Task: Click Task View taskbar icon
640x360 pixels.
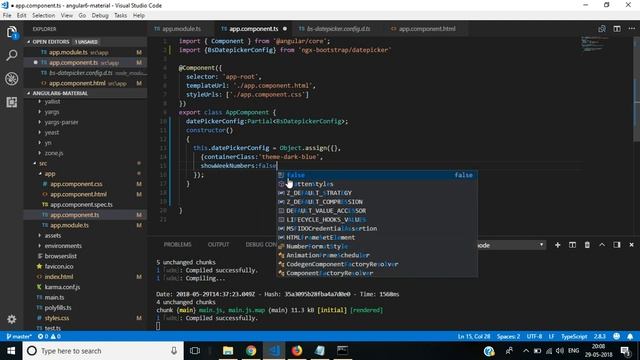Action: coord(195,351)
